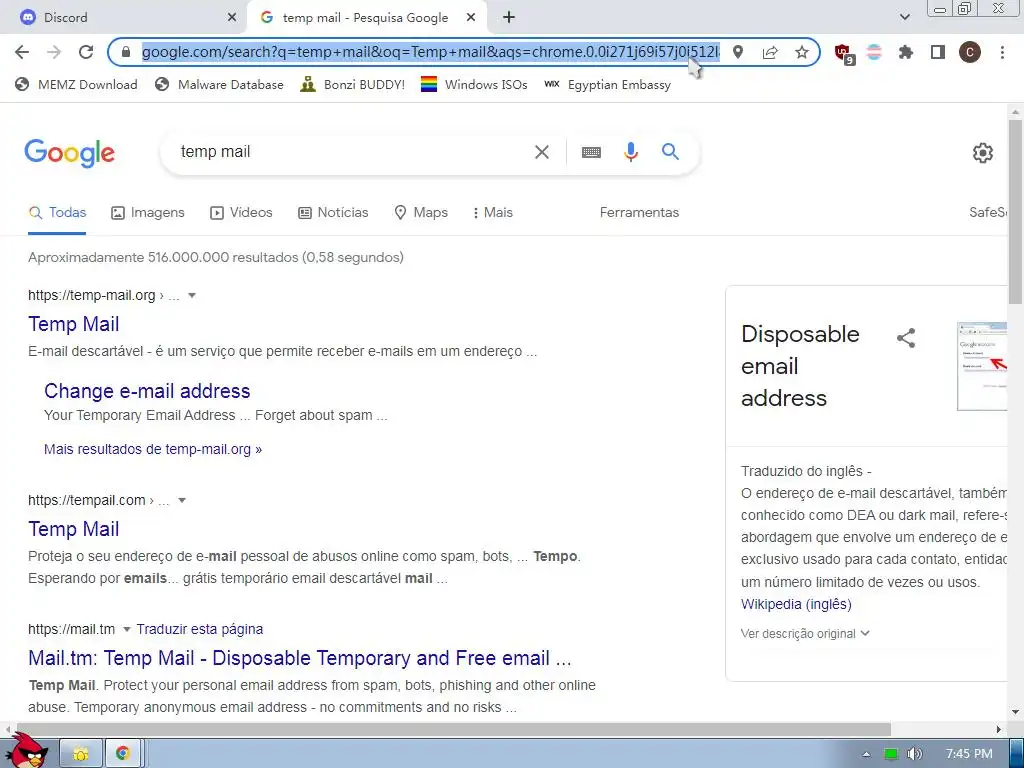Close the Discord tab
This screenshot has height=768, width=1024.
232,18
